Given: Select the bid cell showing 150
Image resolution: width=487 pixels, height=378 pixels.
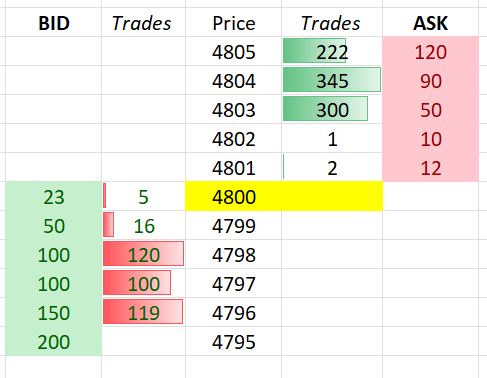Looking at the screenshot, I should (54, 312).
